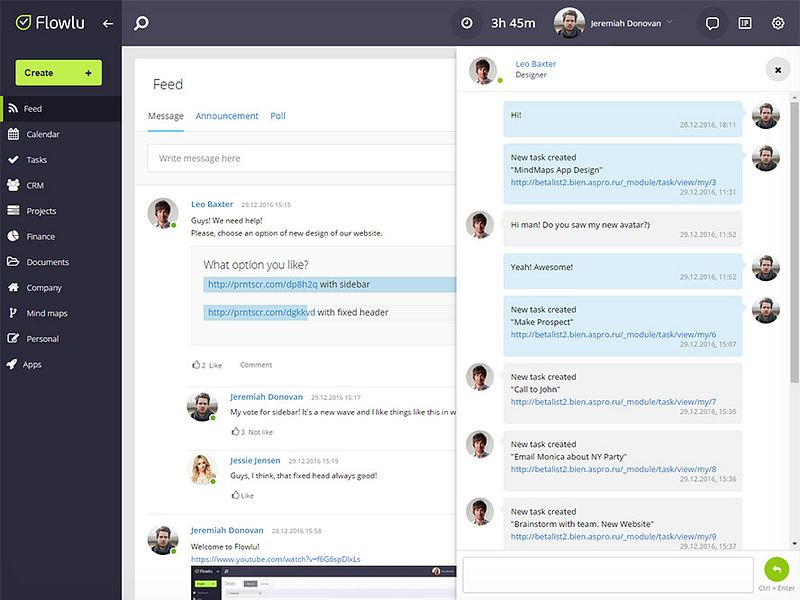This screenshot has height=600, width=800.
Task: Vote for the 'with sidebar' poll option
Action: (330, 284)
